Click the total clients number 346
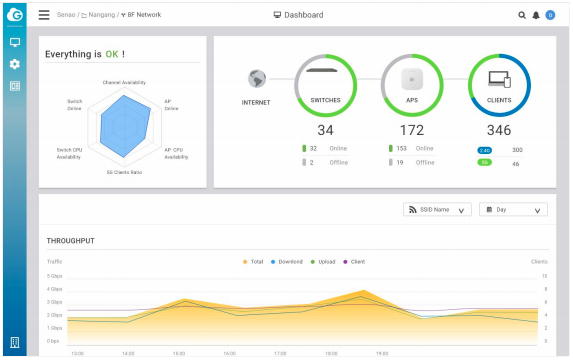This screenshot has height=360, width=573. [499, 130]
